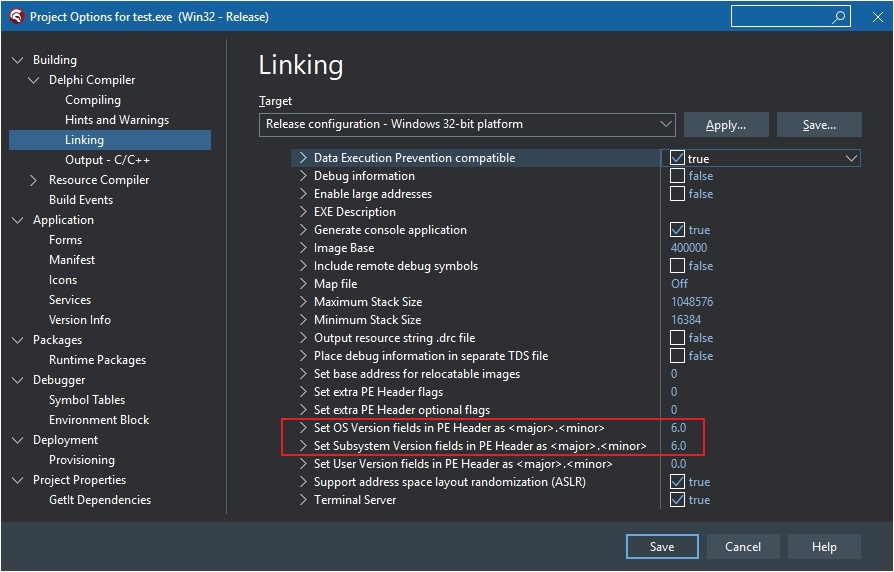The image size is (894, 572).
Task: Collapse the Delphi Compiler node
Action: [34, 80]
